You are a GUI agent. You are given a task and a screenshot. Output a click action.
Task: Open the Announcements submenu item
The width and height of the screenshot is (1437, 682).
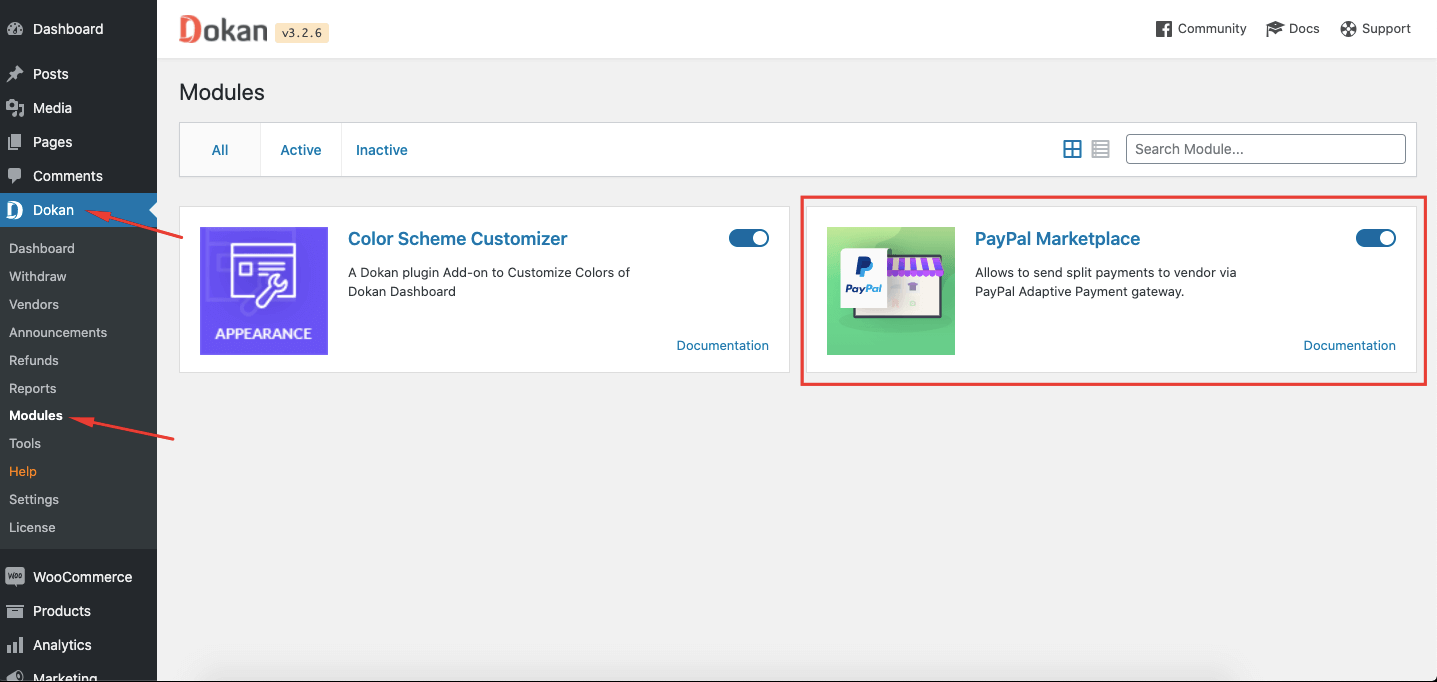(x=58, y=332)
